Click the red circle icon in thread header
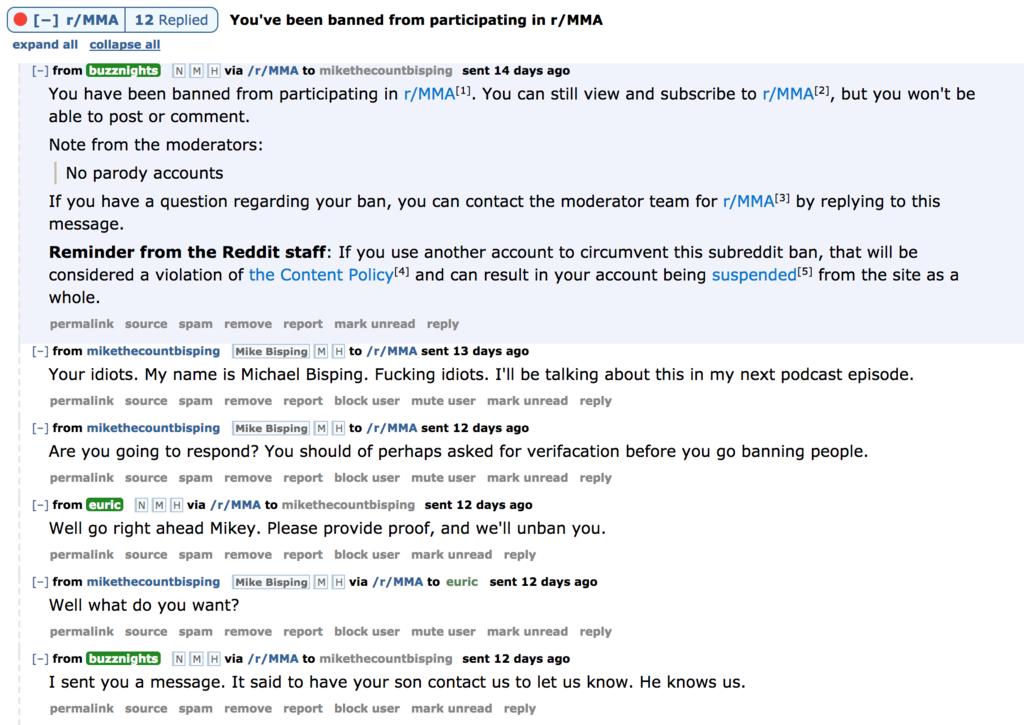Viewport: 1024px width, 725px height. [x=20, y=20]
